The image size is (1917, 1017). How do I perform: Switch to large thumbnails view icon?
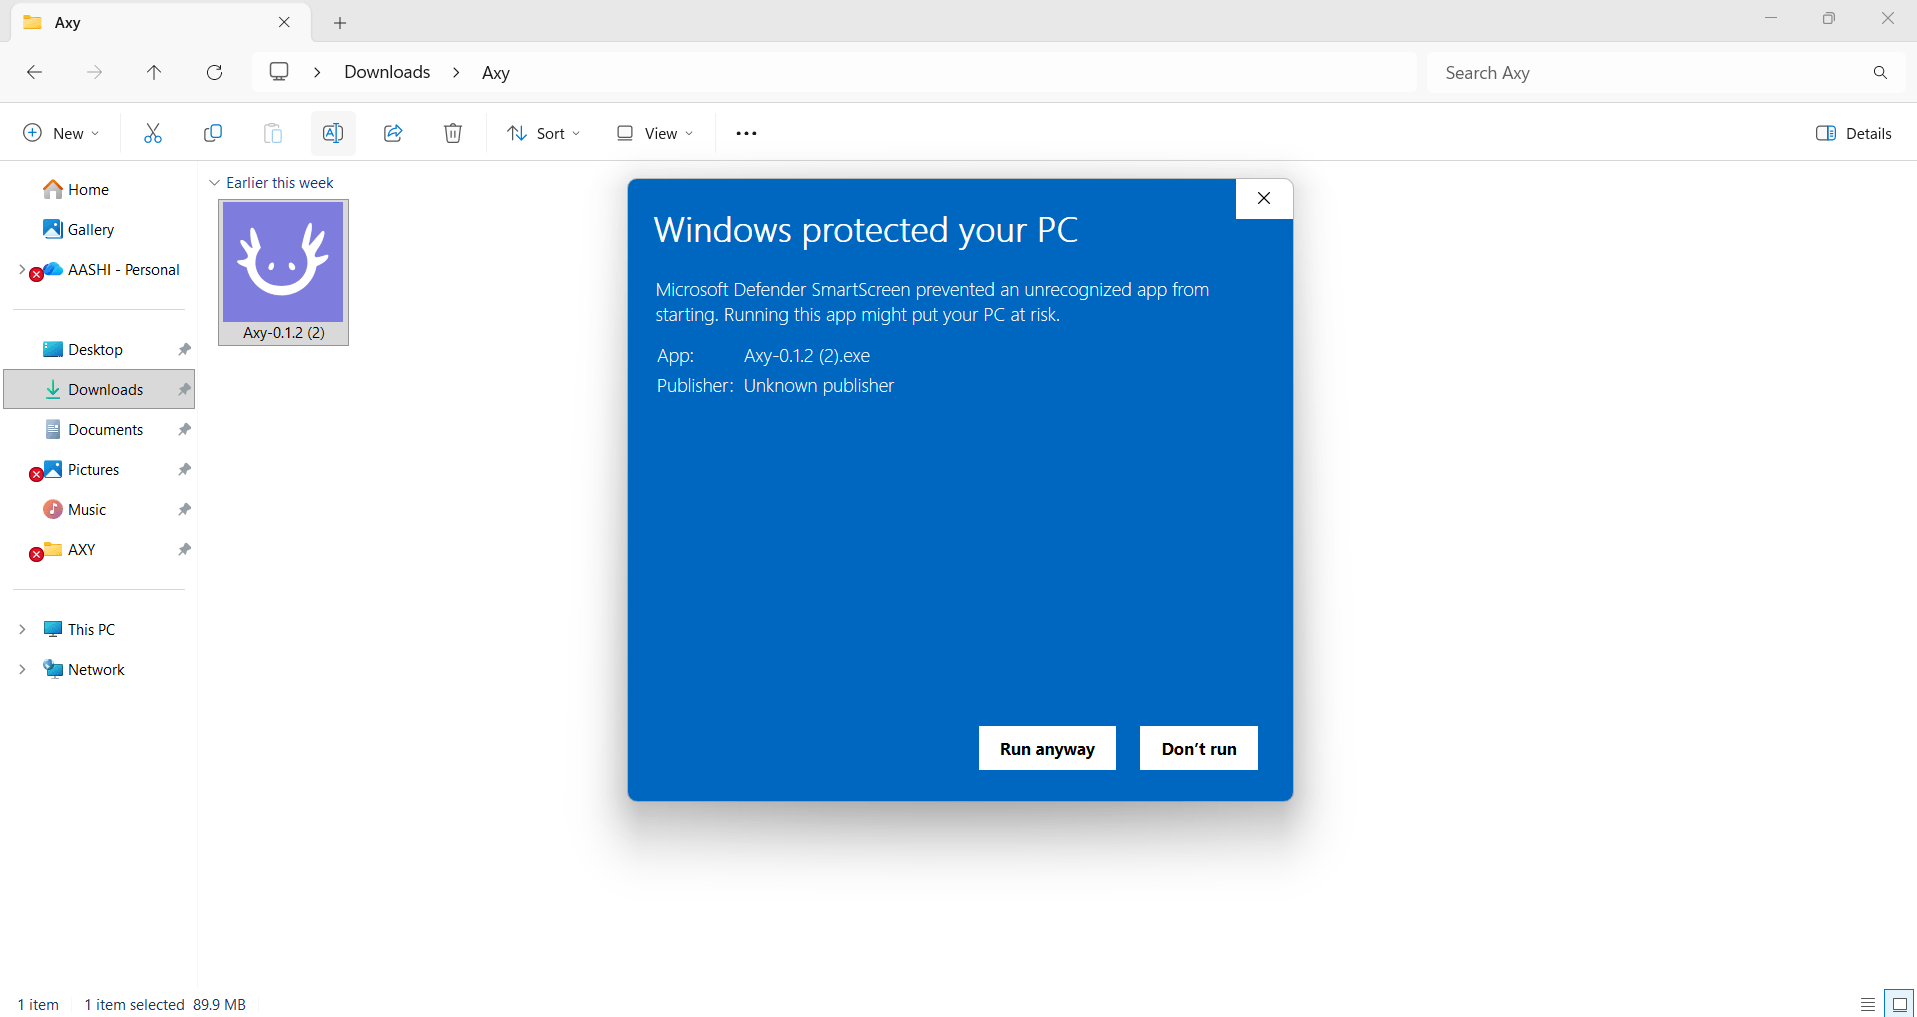pos(1900,1004)
